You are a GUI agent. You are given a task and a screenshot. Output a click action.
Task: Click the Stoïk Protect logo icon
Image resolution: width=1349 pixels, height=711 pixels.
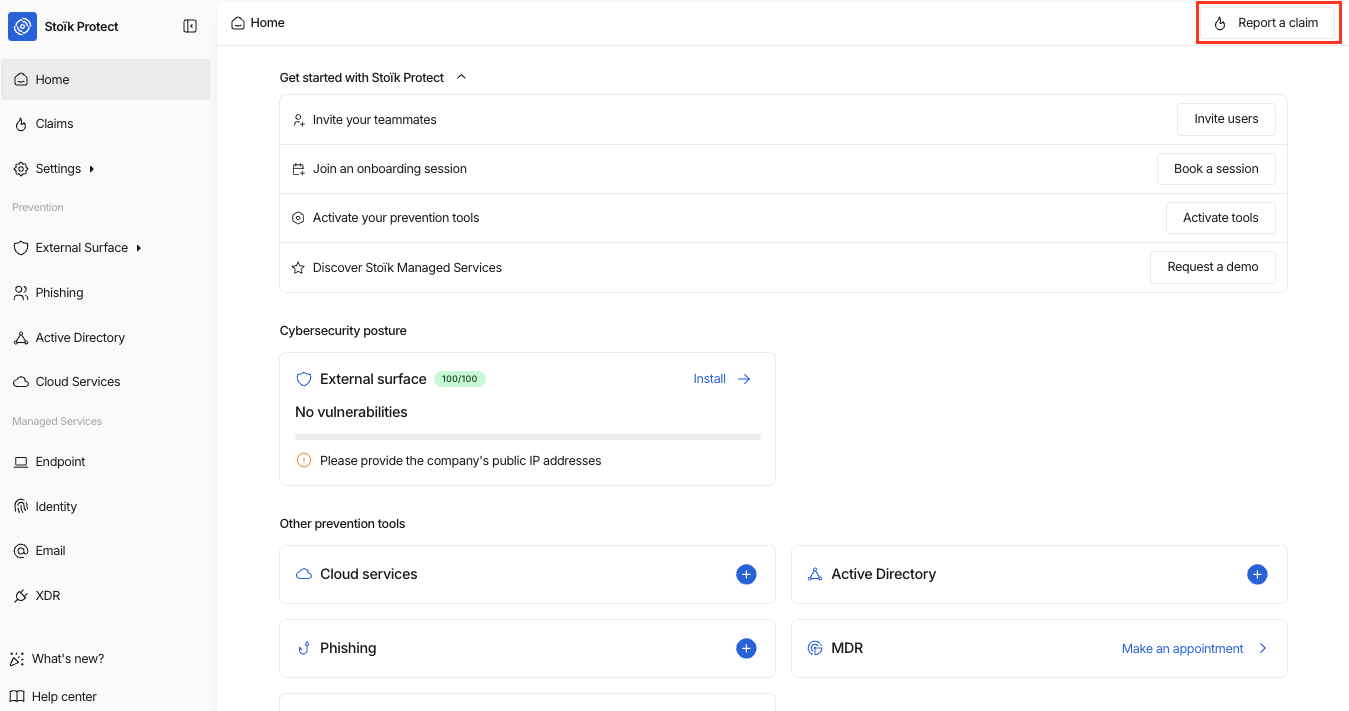[22, 26]
